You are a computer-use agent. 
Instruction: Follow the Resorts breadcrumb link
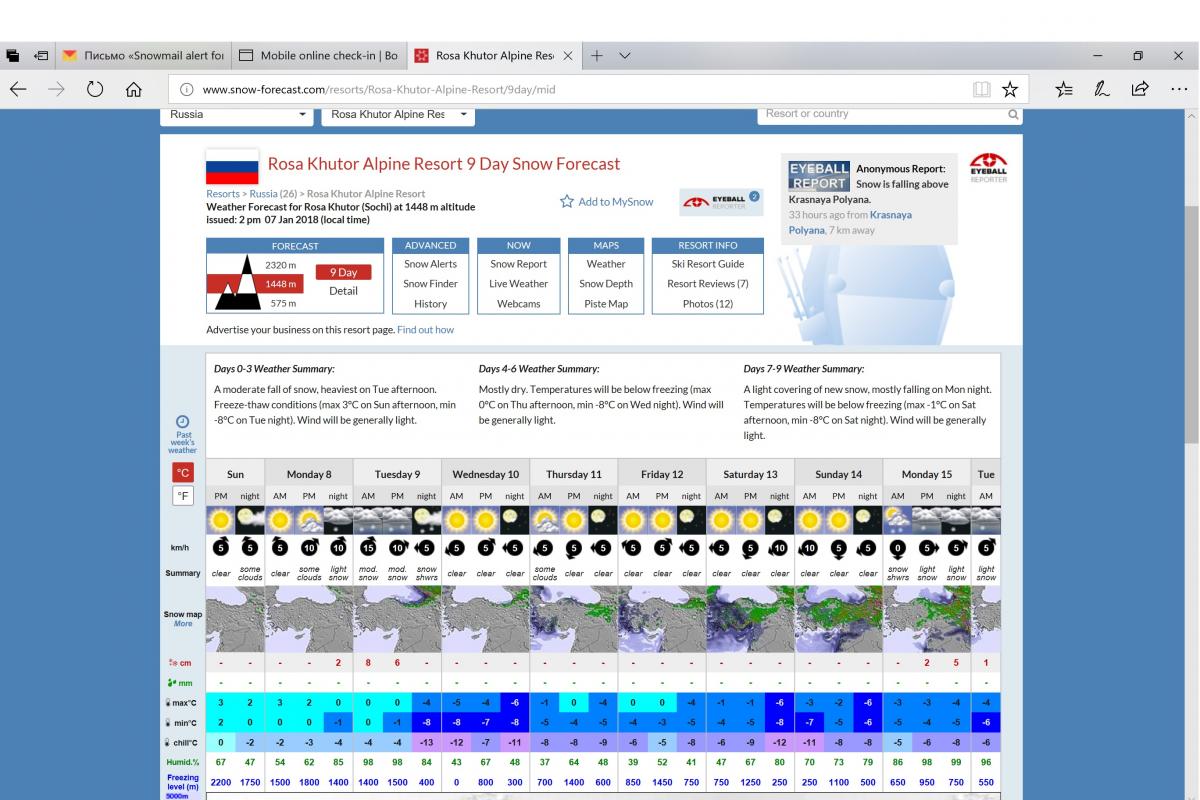pos(223,194)
